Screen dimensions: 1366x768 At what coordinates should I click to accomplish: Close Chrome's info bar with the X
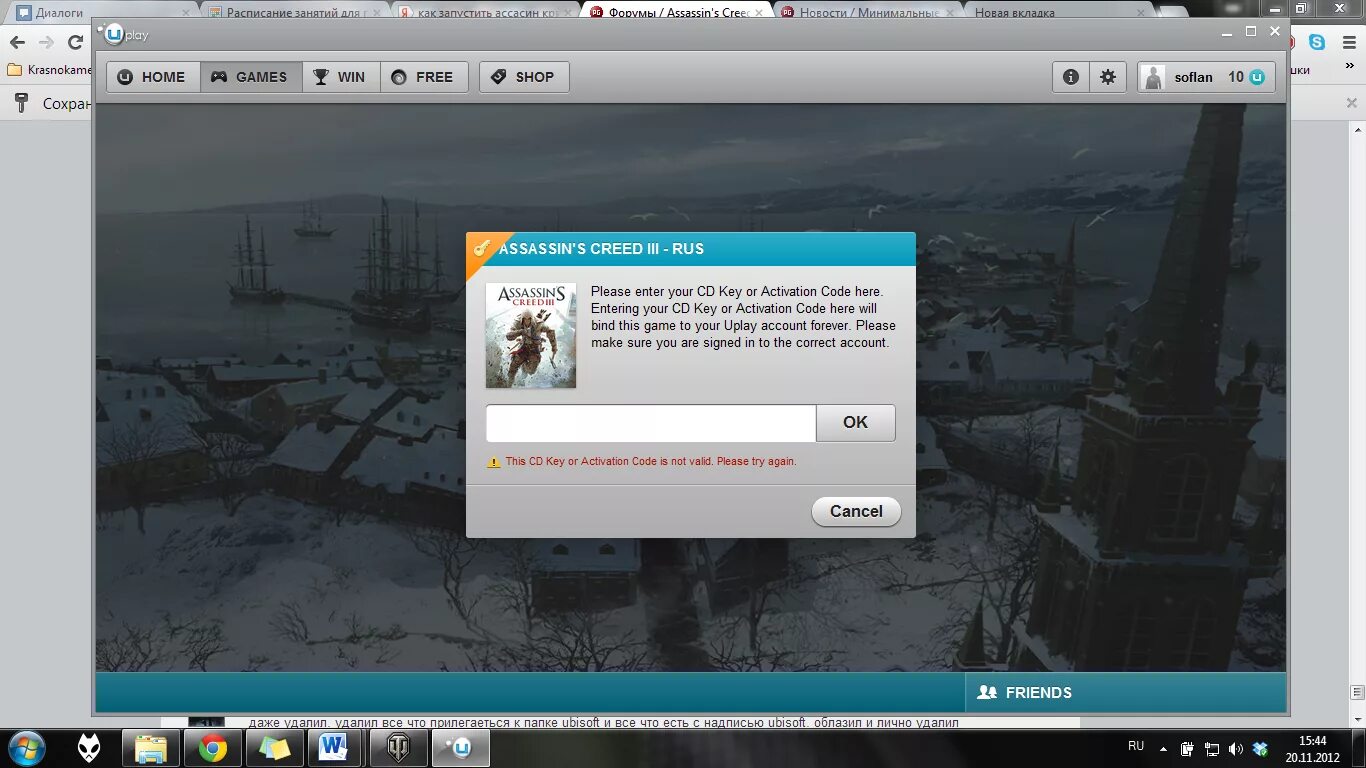1351,103
